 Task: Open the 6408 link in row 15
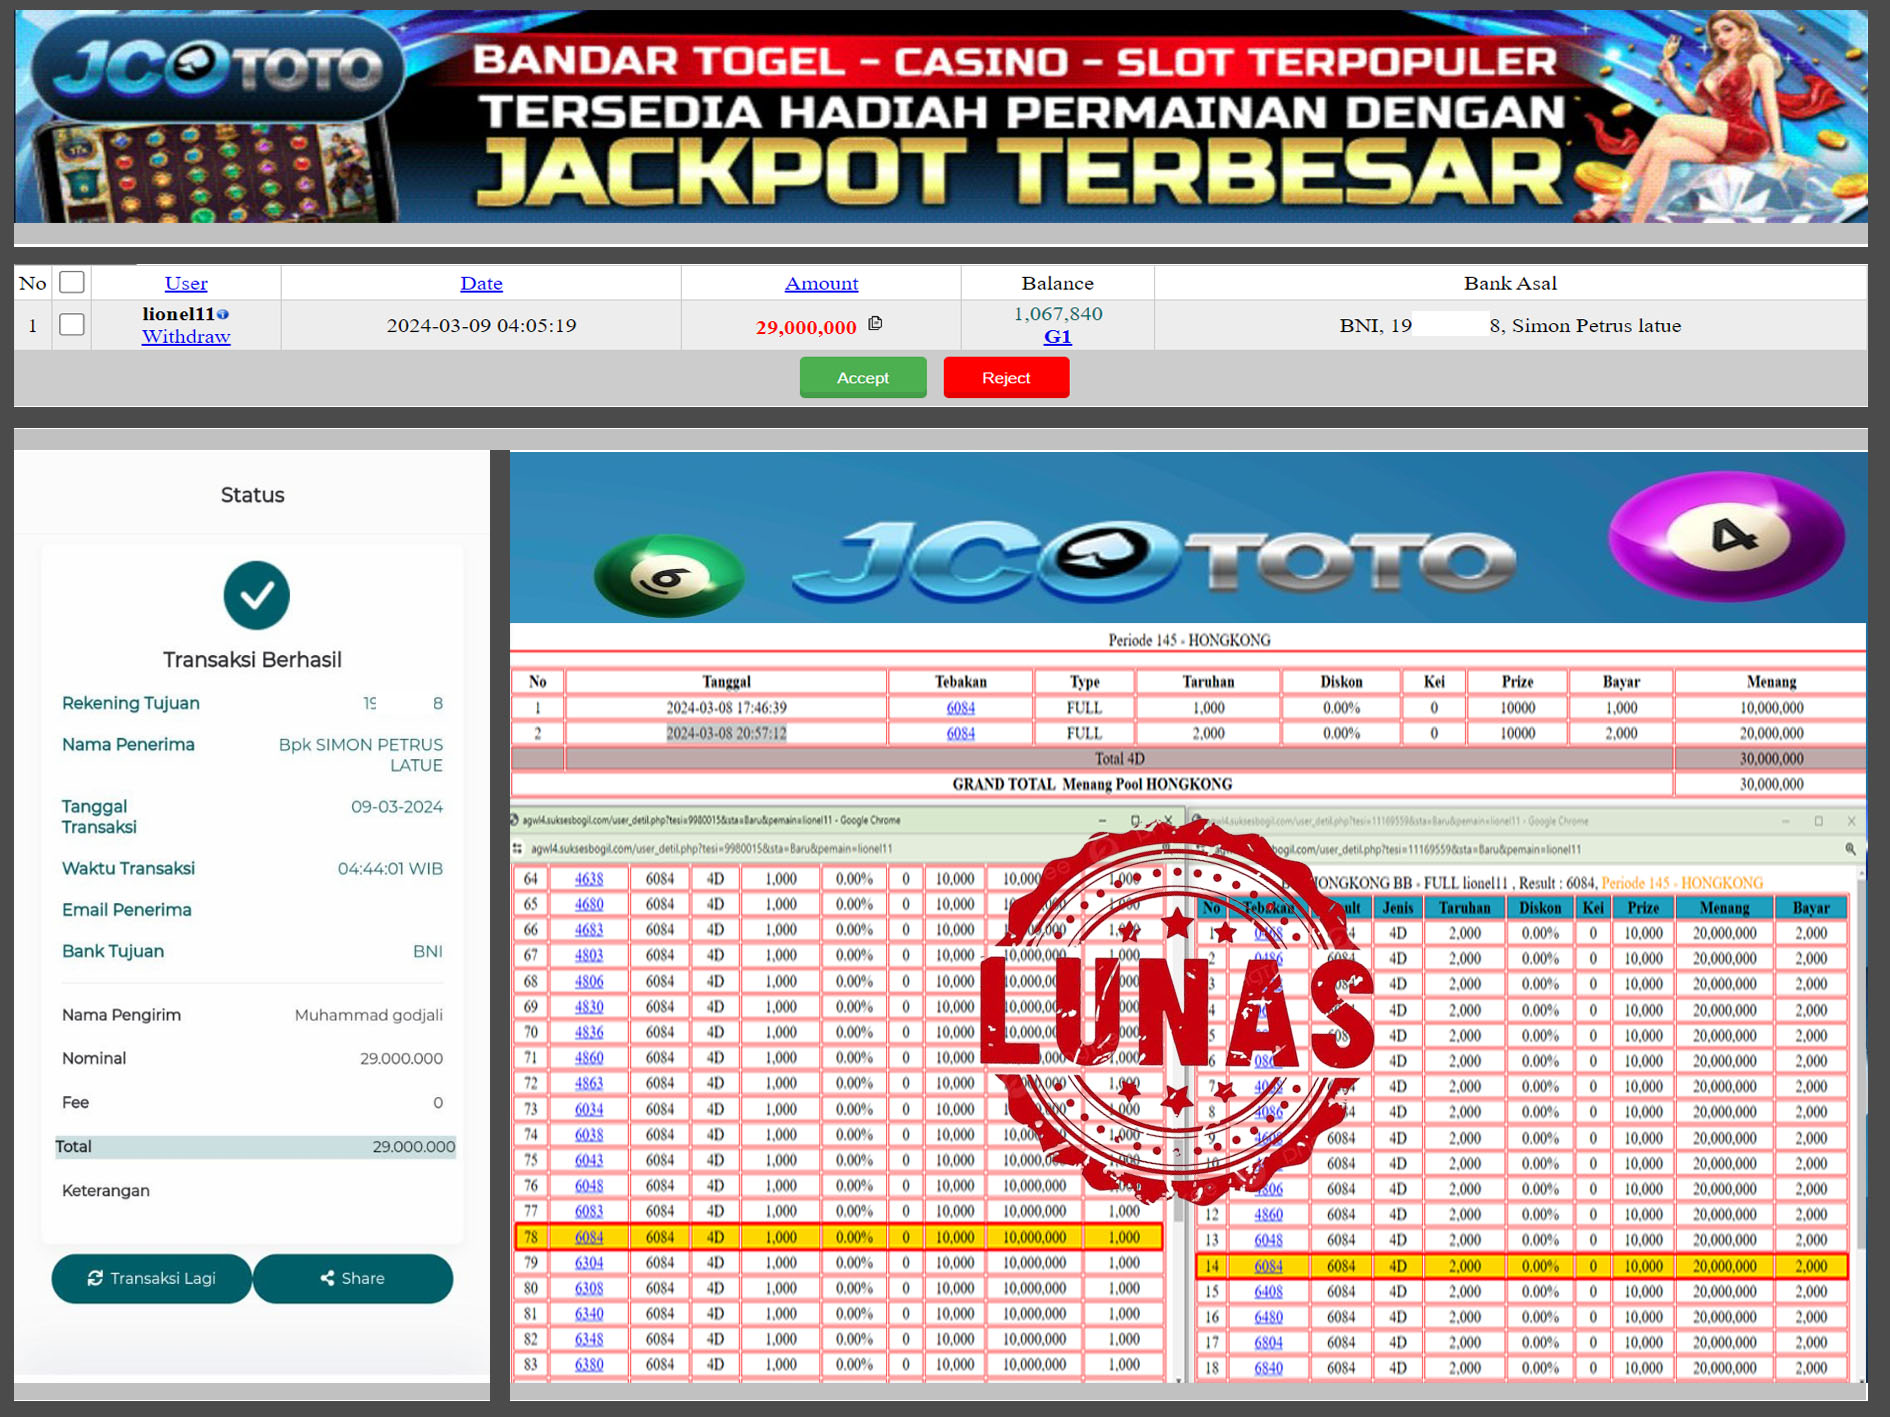click(1269, 1291)
